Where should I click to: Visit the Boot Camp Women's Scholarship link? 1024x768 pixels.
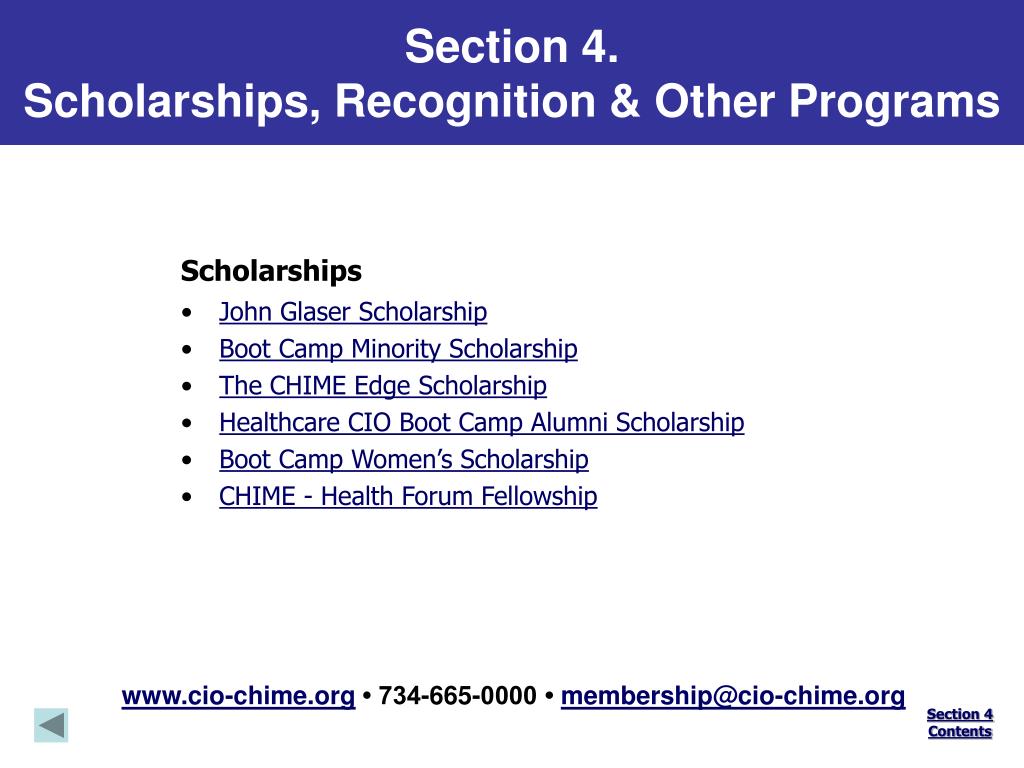(404, 460)
